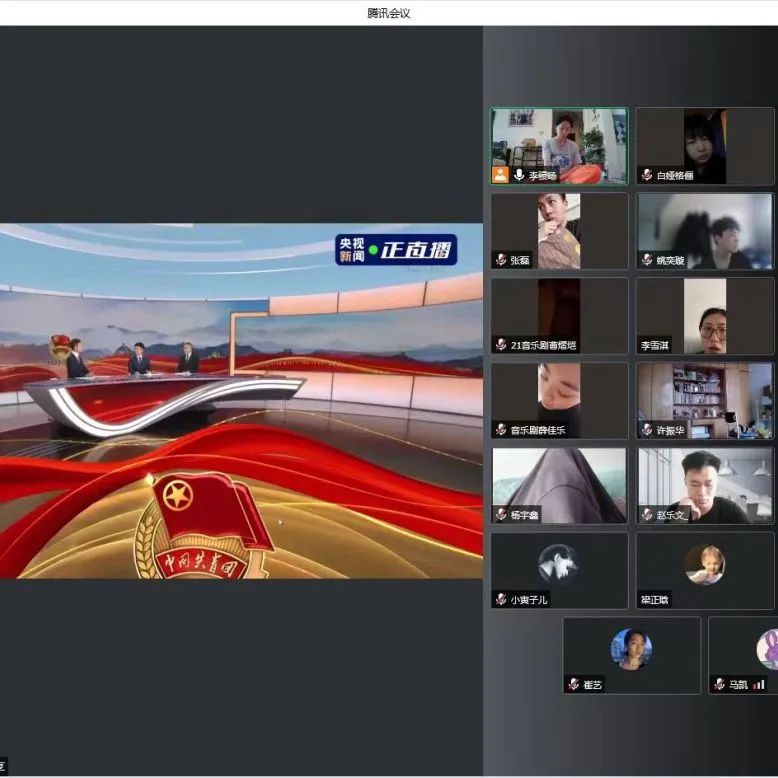Select the name label 梁正晗
Image resolution: width=778 pixels, height=778 pixels.
654,600
